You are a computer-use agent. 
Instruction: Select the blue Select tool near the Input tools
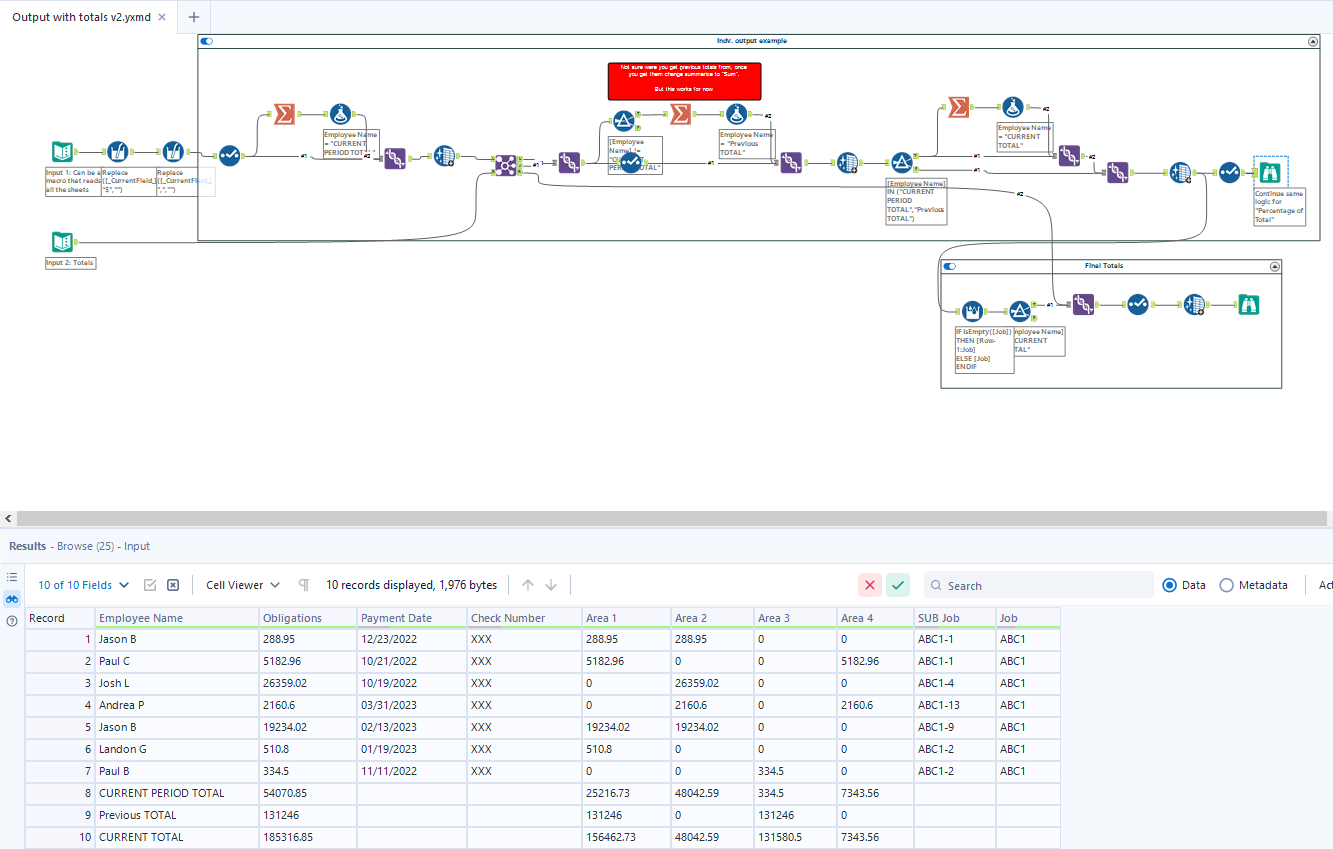[230, 157]
